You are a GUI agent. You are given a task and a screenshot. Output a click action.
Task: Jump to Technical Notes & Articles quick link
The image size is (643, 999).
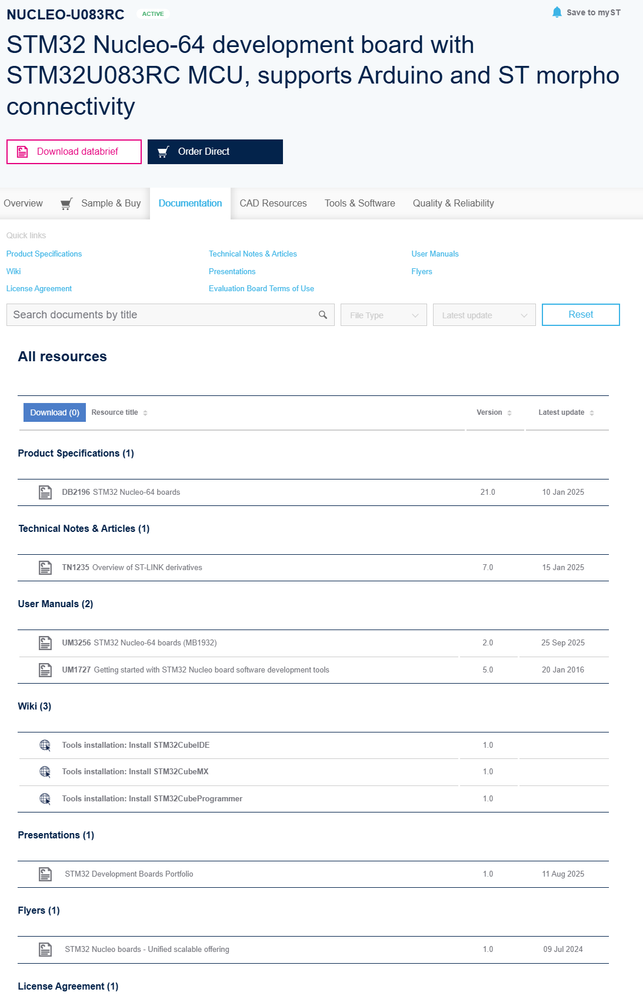point(252,254)
